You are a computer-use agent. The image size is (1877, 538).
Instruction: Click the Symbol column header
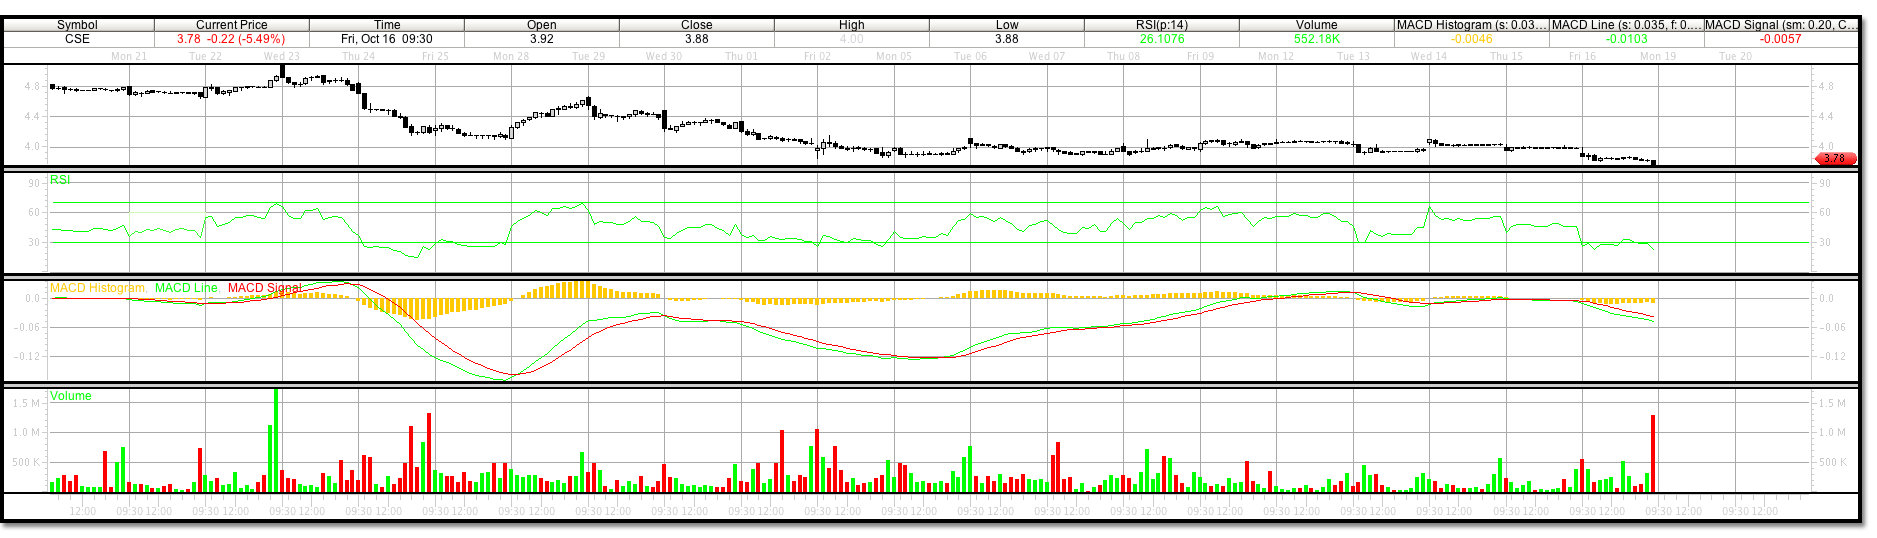pyautogui.click(x=77, y=25)
